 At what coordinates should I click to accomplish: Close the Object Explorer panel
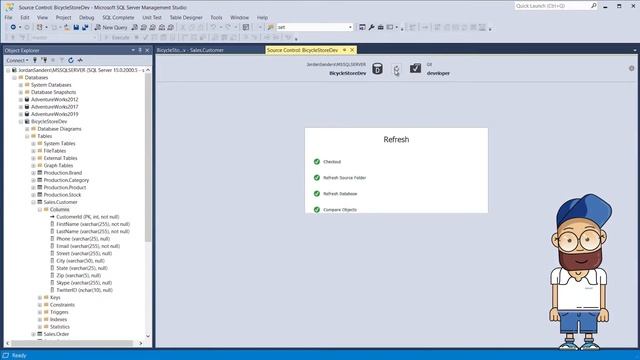pos(147,50)
